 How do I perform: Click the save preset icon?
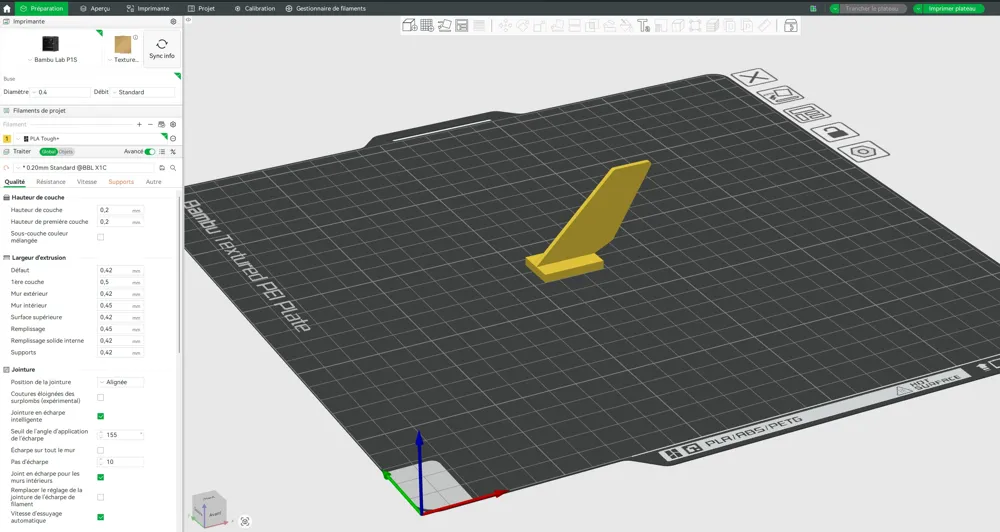(x=162, y=168)
